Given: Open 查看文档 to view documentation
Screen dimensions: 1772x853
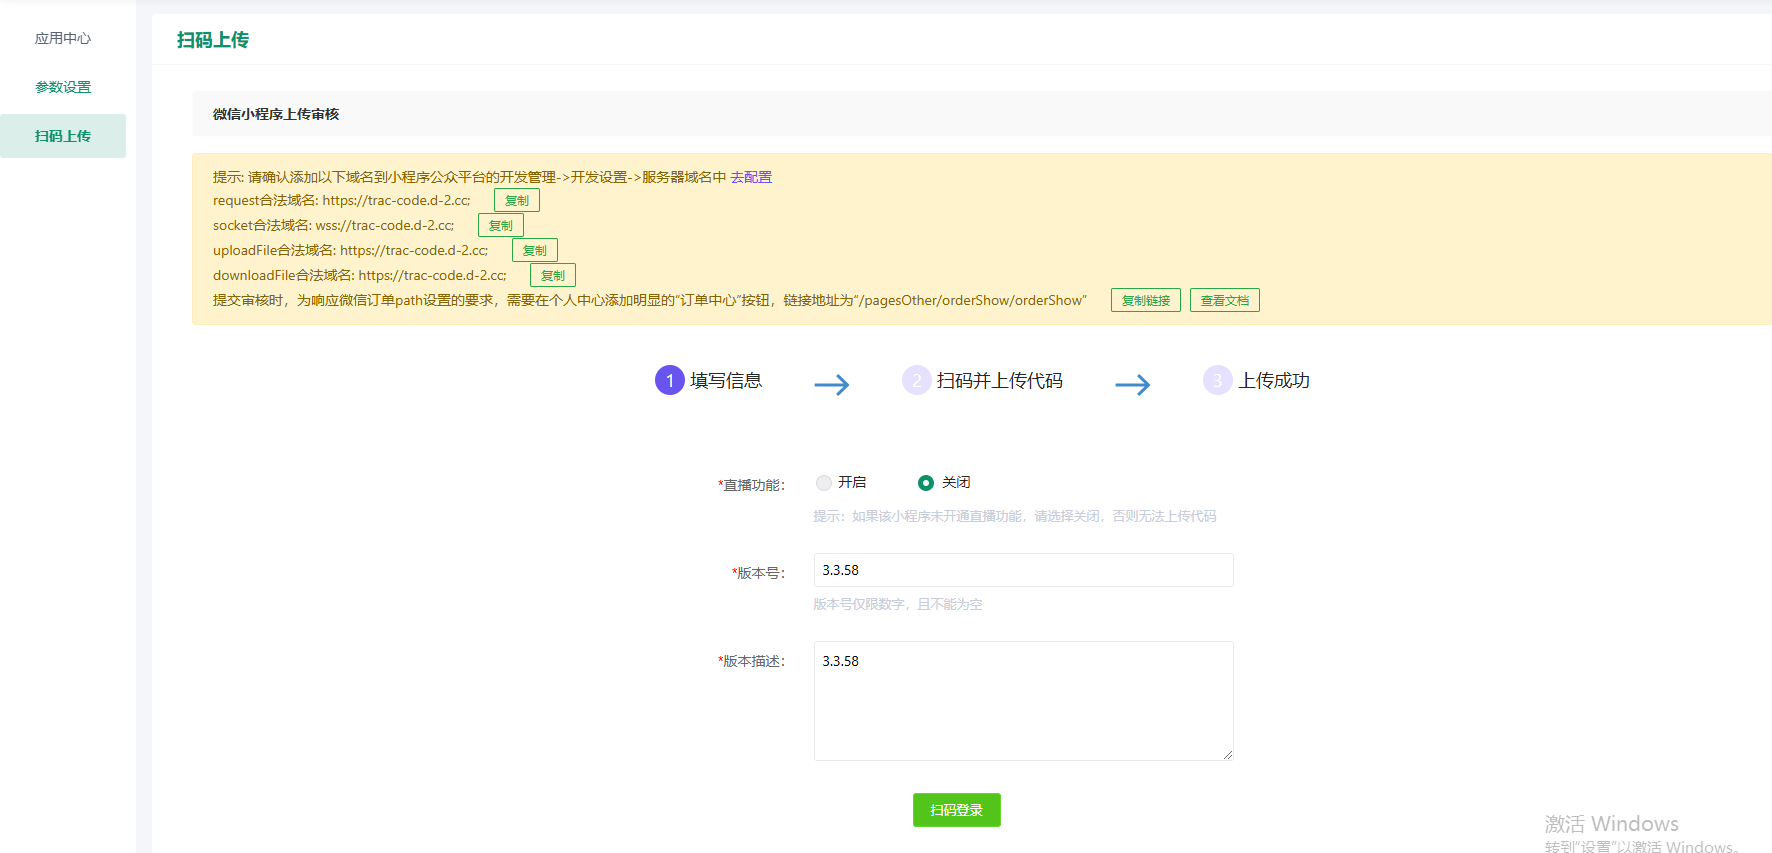Looking at the screenshot, I should click(x=1224, y=300).
